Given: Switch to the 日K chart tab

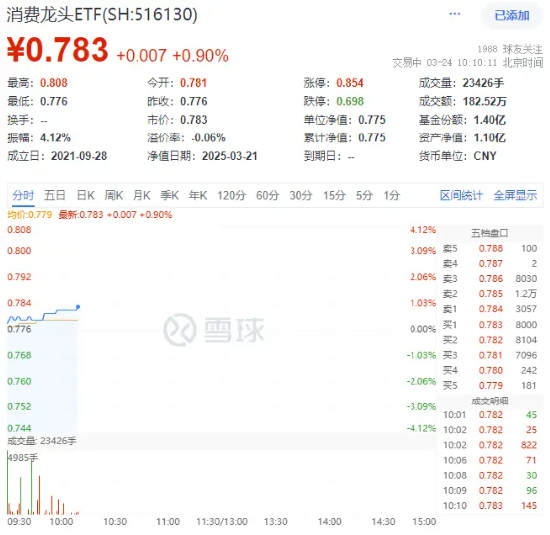Looking at the screenshot, I should point(86,195).
